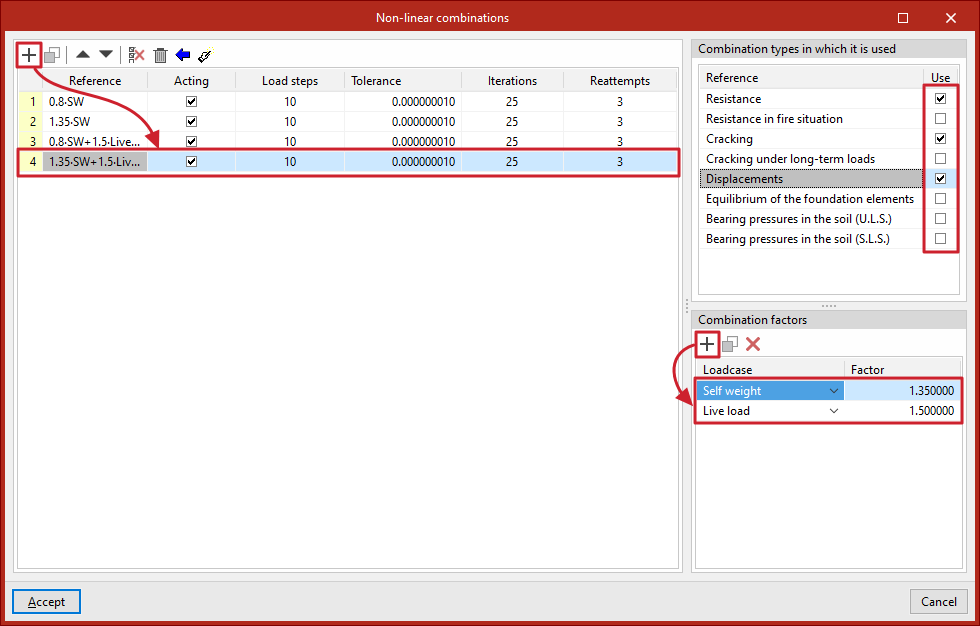
Task: Click the Loadcase column header
Action: click(770, 369)
